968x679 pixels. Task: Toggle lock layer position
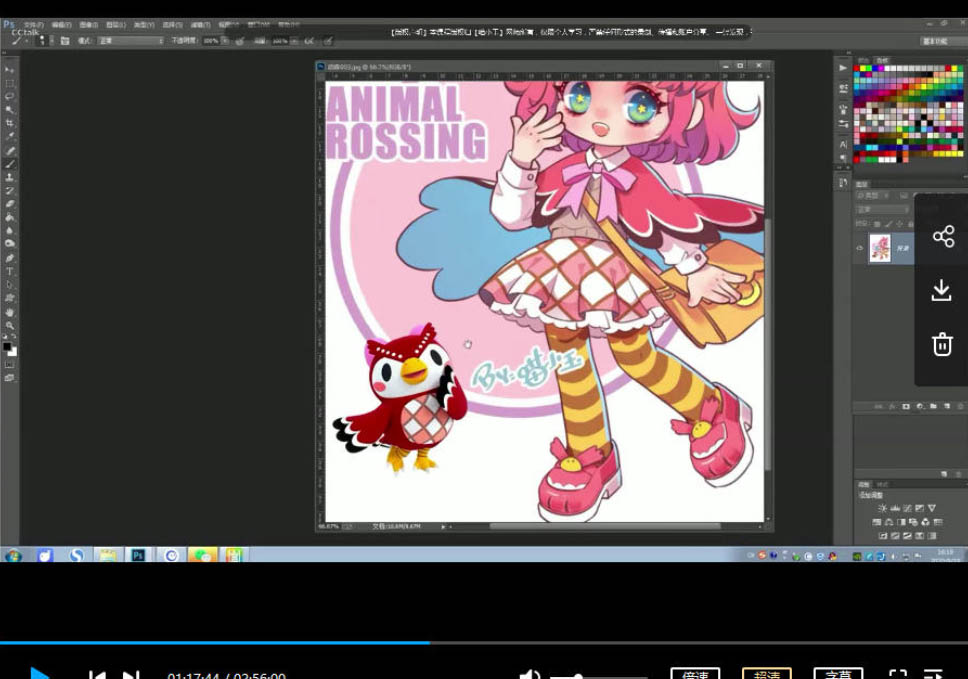click(899, 223)
